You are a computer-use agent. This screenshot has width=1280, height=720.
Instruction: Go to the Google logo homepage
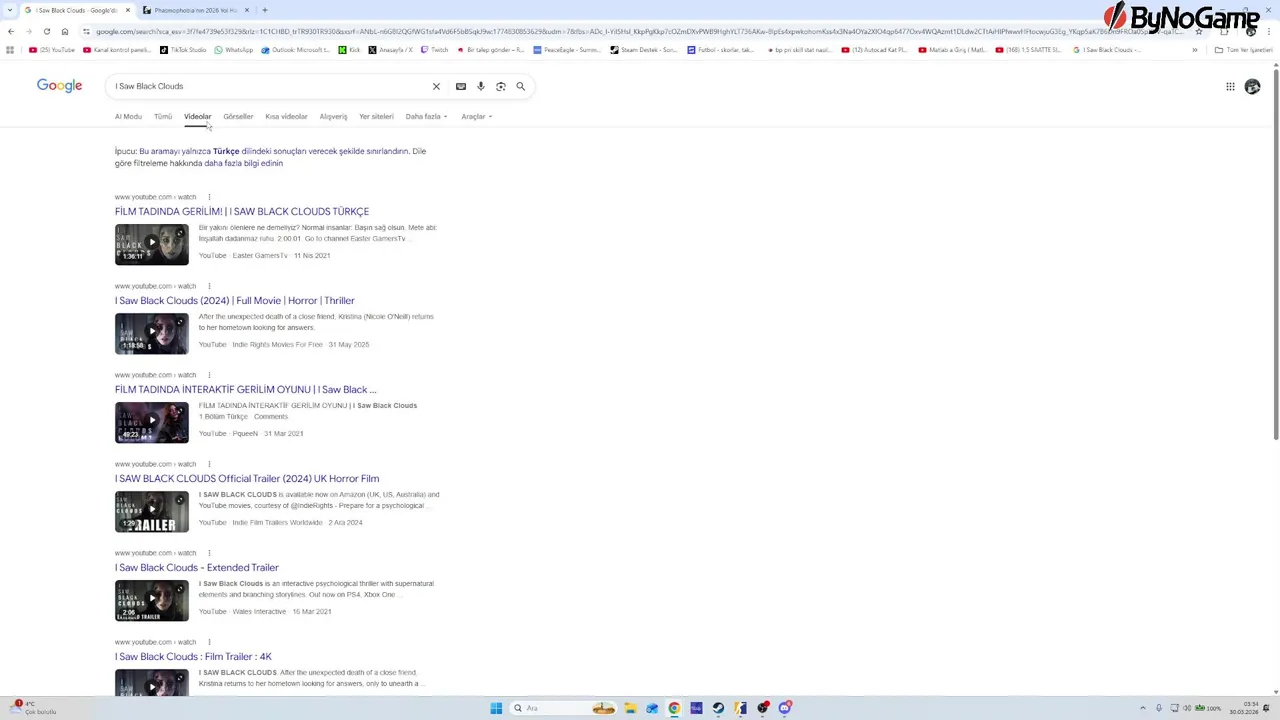pos(59,86)
